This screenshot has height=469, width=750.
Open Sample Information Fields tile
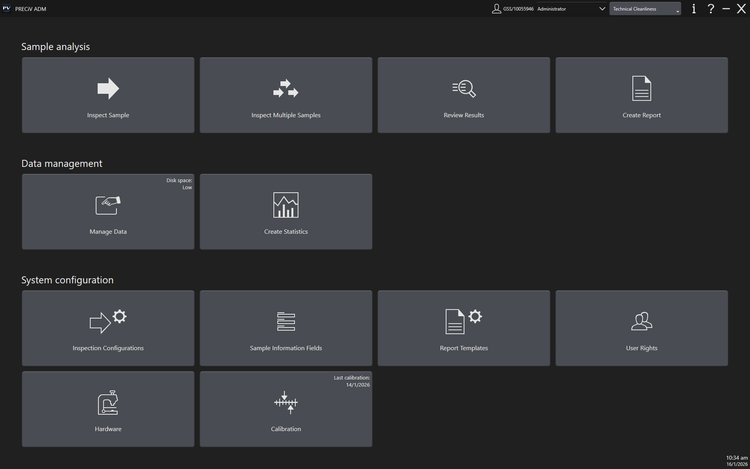[x=286, y=328]
